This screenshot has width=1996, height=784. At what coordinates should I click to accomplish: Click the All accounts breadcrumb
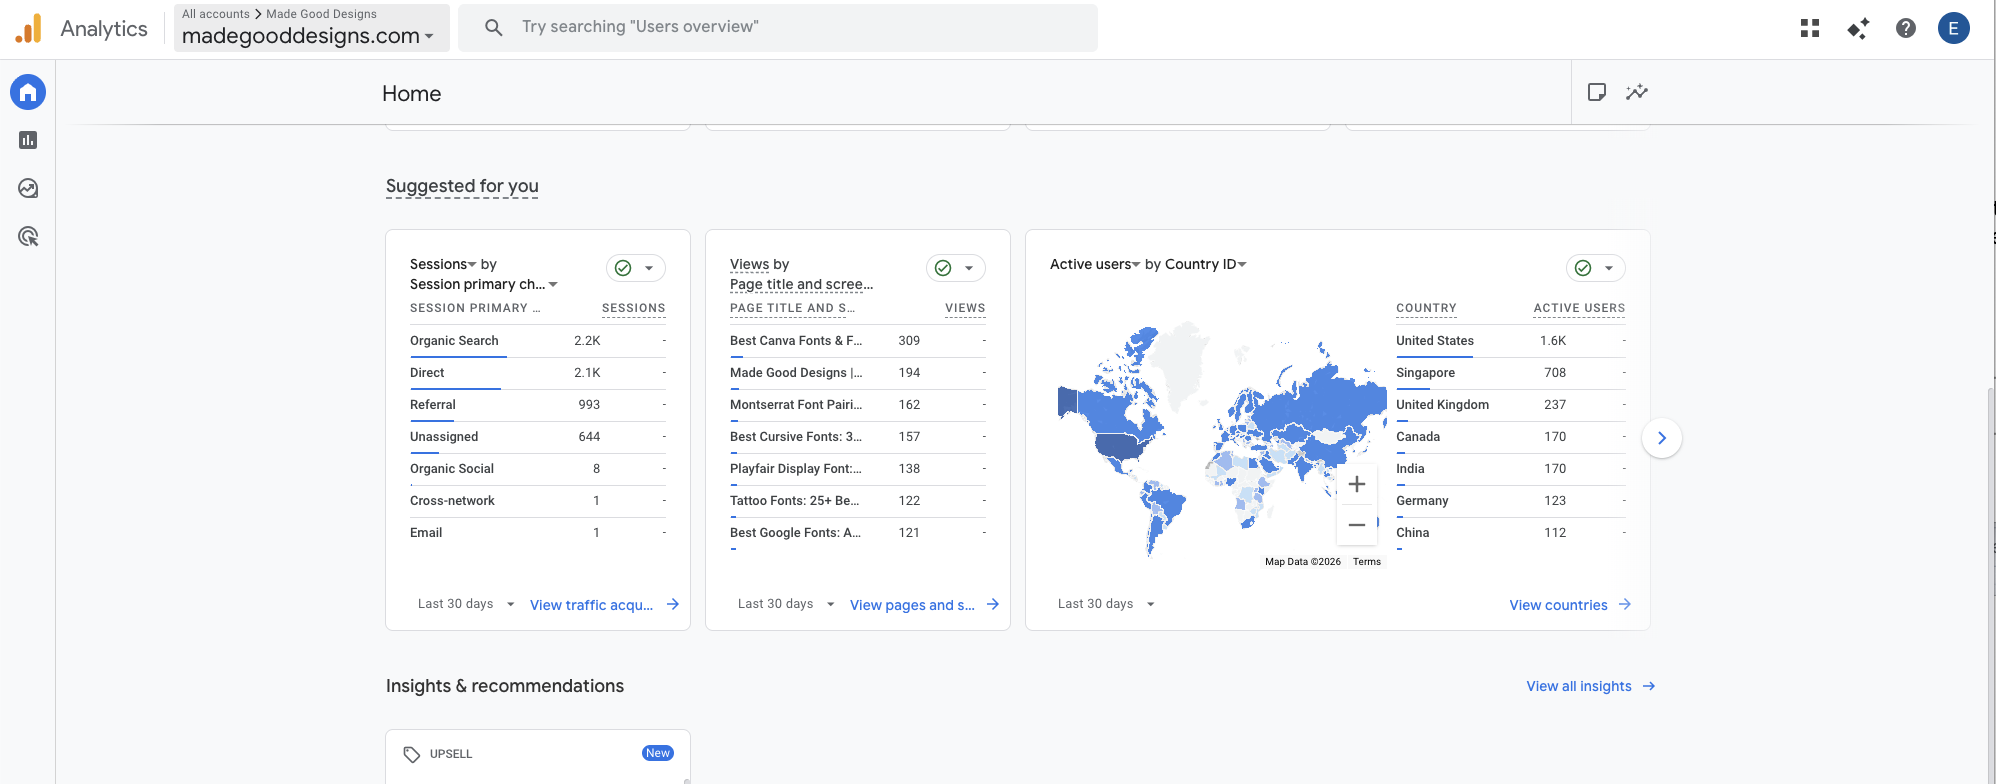click(x=216, y=14)
